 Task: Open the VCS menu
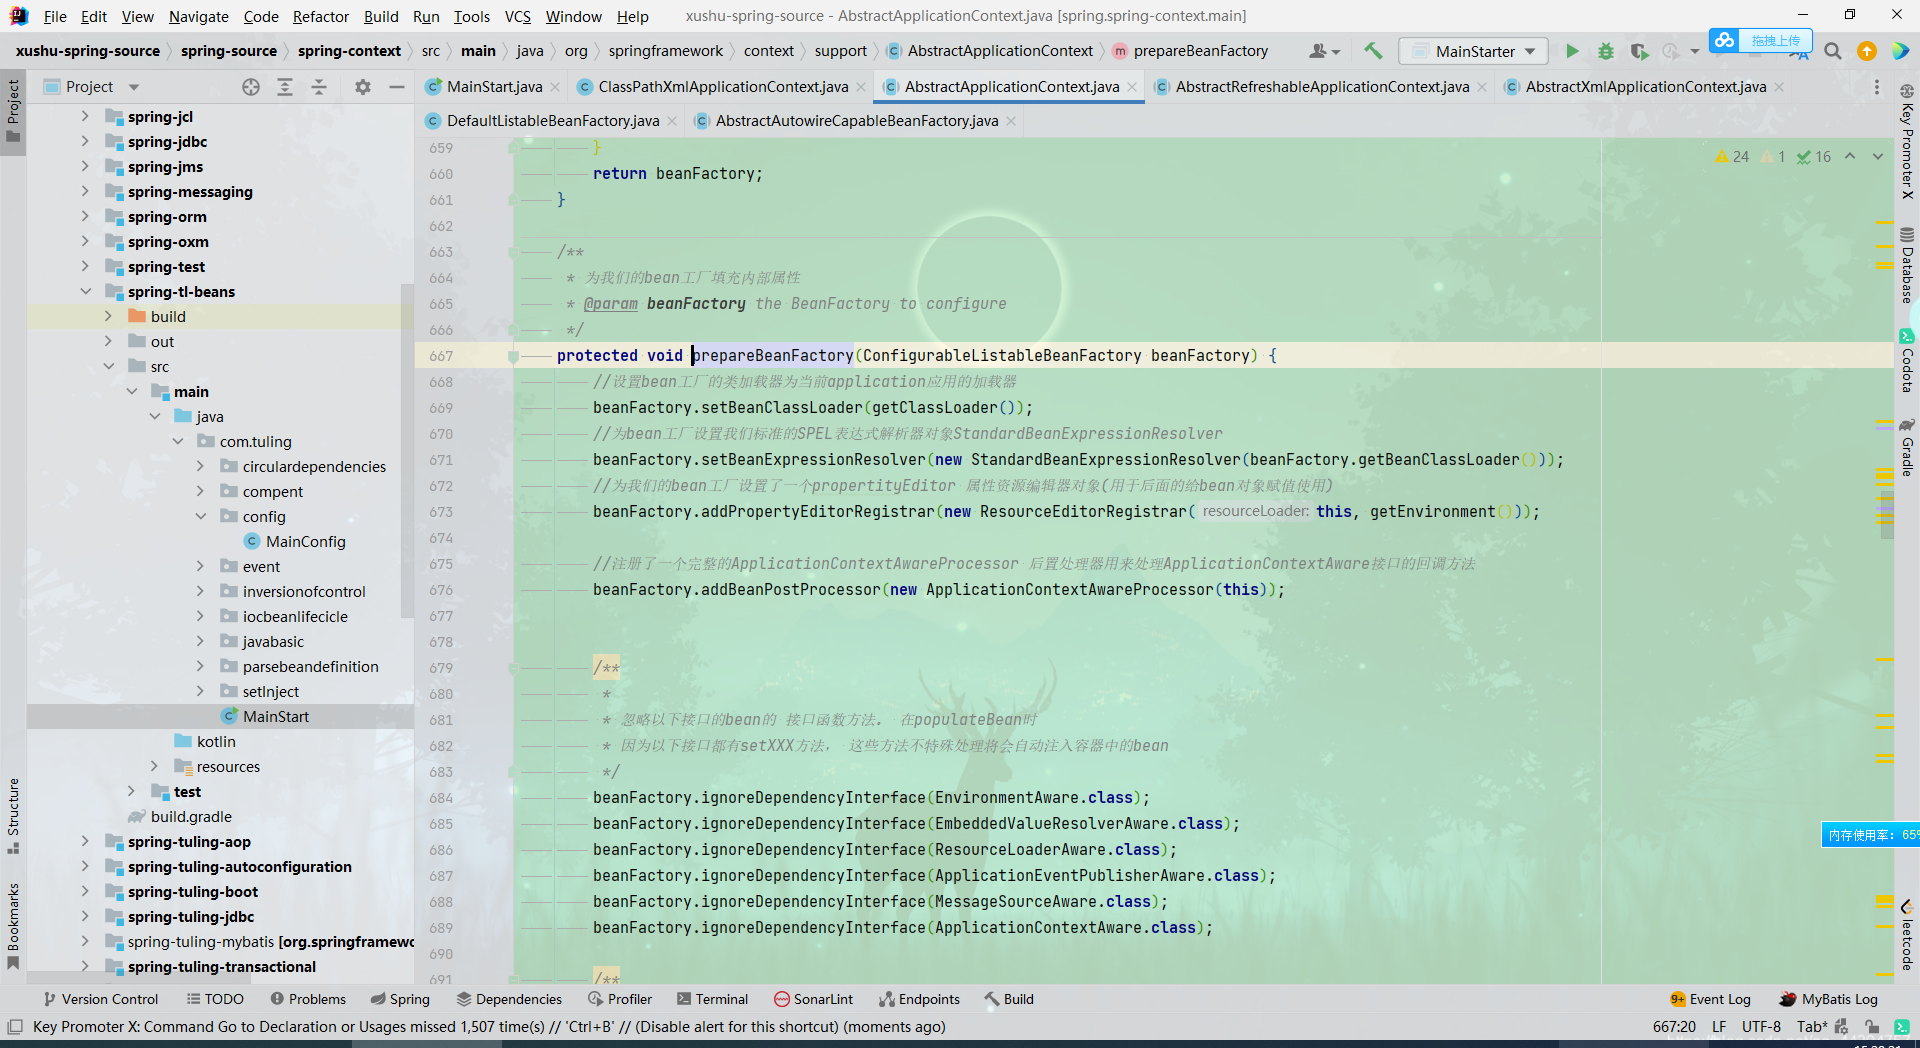517,16
